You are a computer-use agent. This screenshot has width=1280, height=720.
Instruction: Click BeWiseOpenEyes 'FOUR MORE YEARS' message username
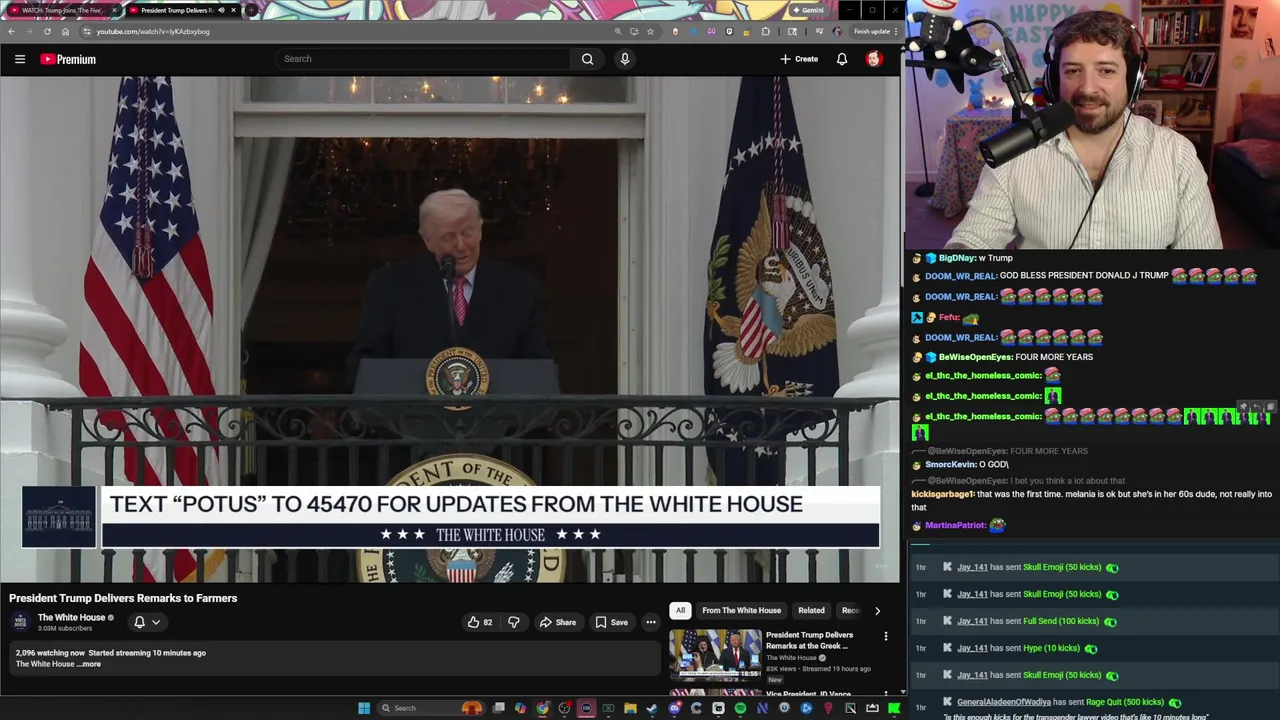click(975, 357)
